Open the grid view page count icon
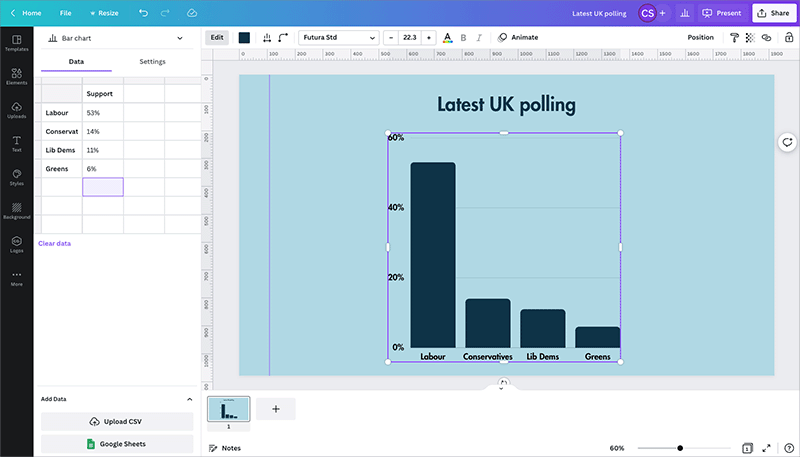The image size is (800, 457). 747,448
